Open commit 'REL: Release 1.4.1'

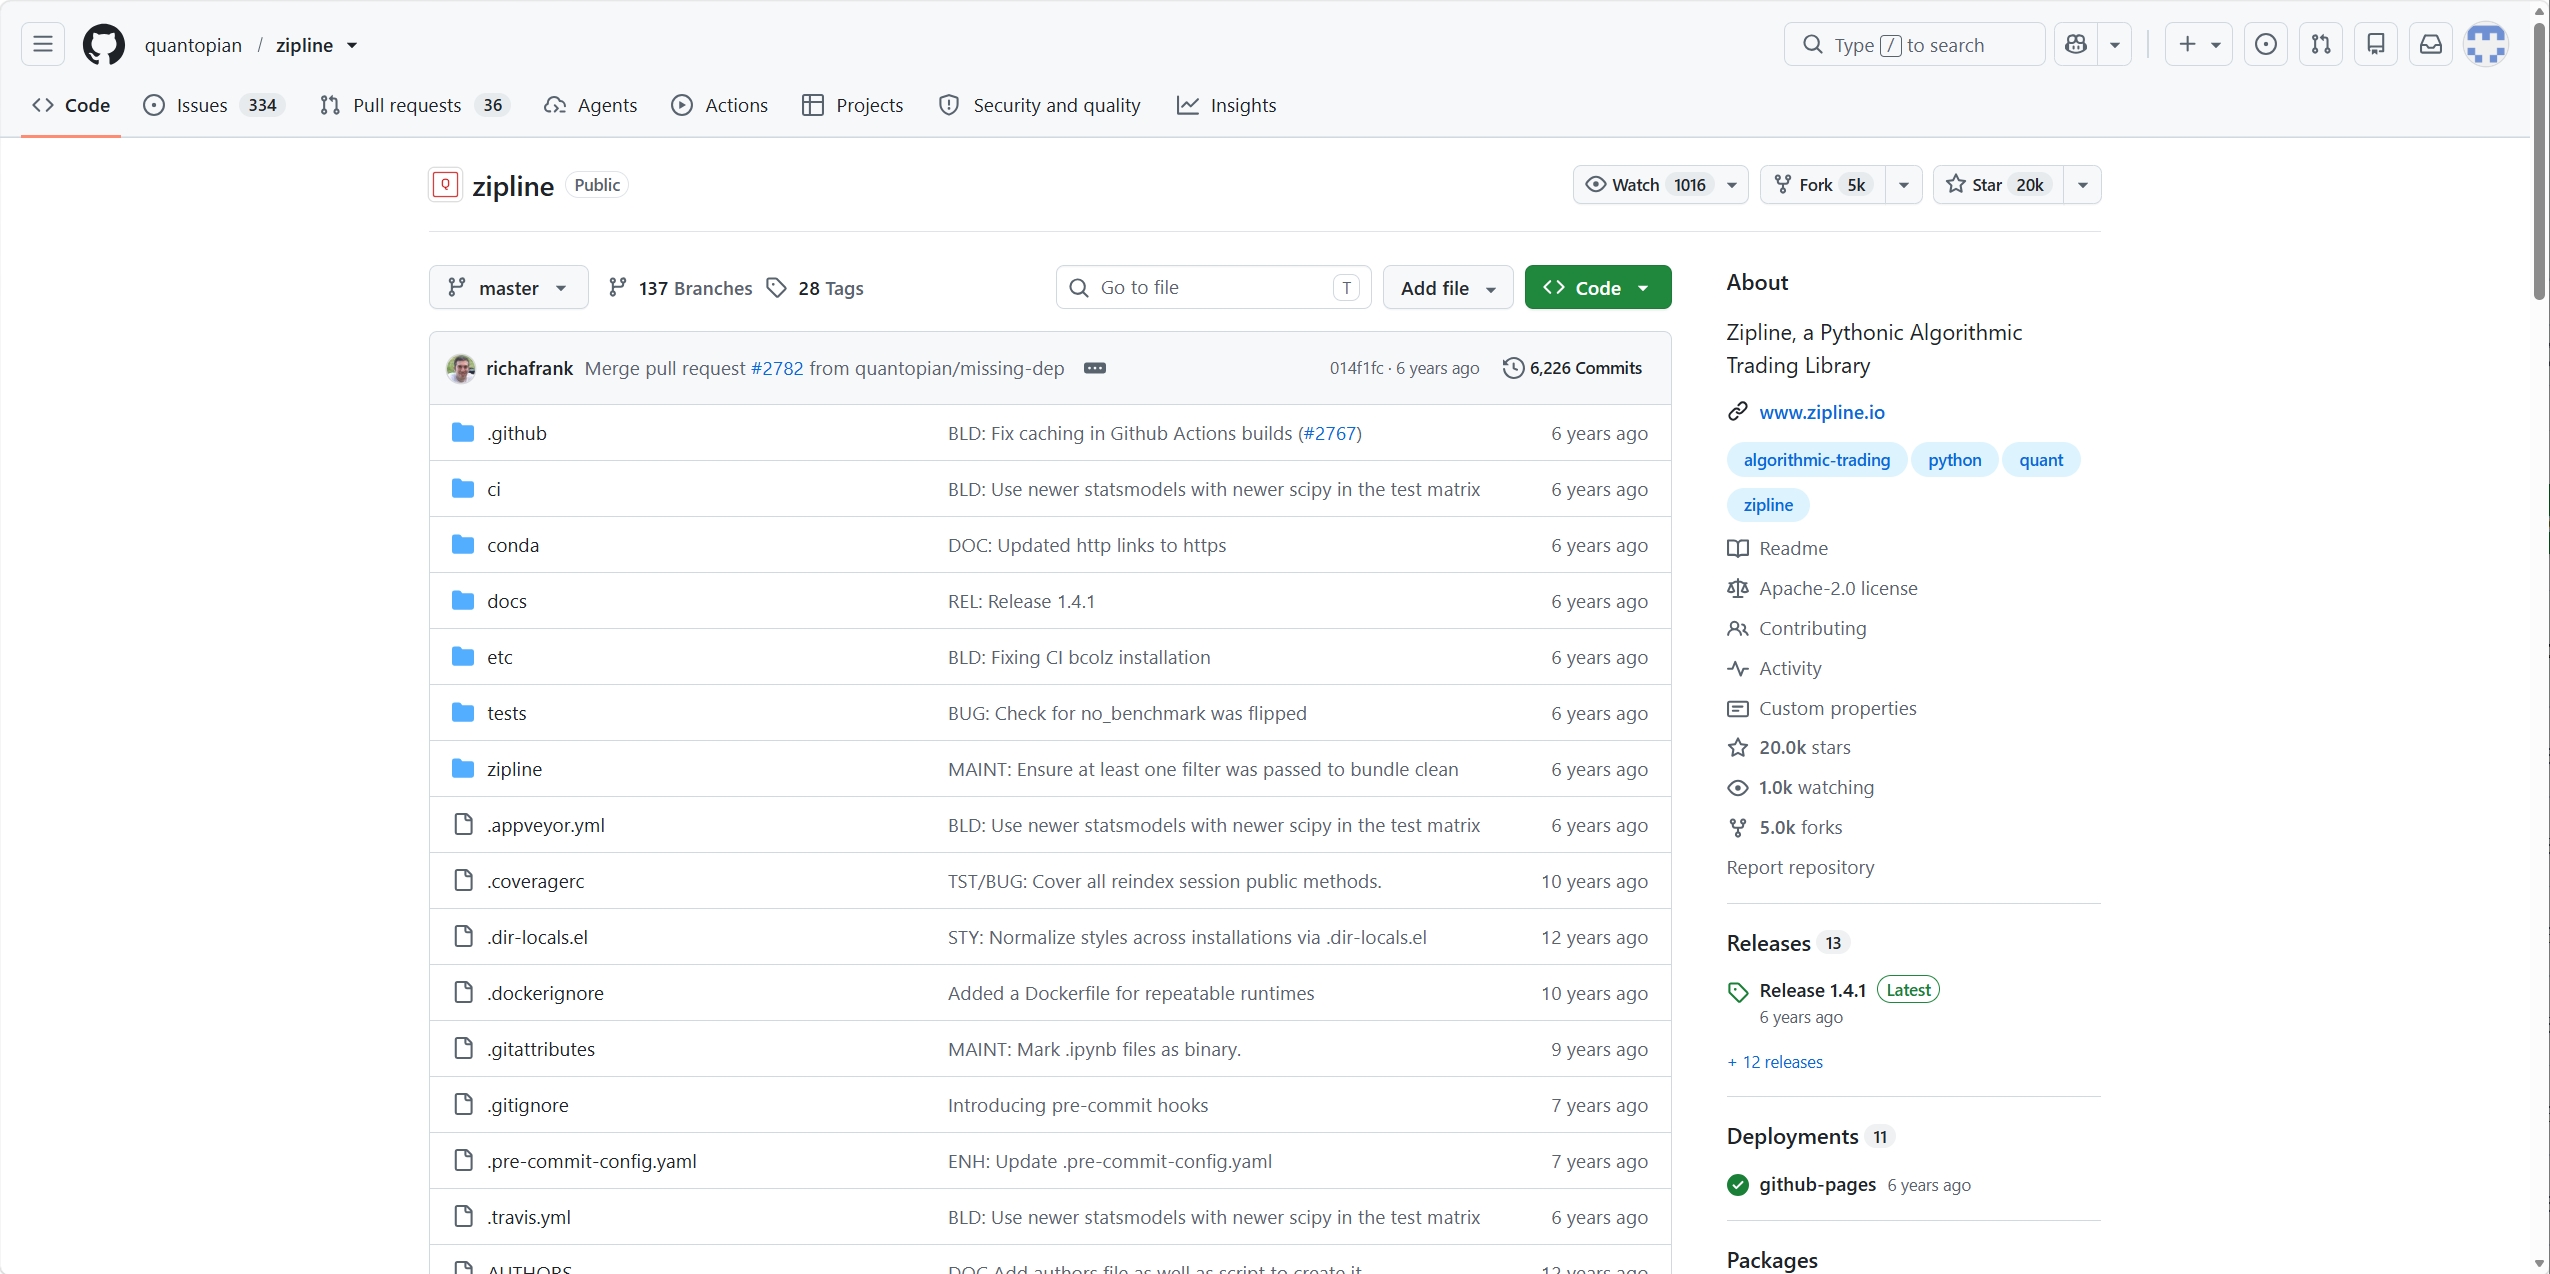[x=1021, y=601]
